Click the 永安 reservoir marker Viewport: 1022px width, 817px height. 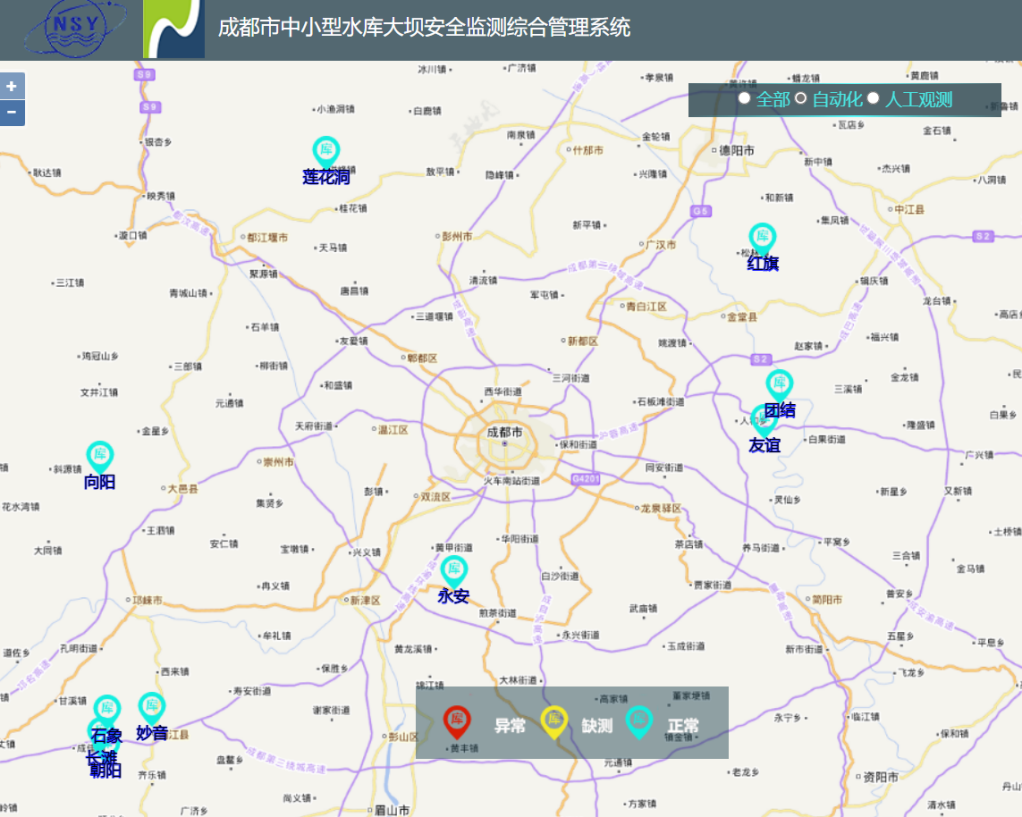[454, 571]
